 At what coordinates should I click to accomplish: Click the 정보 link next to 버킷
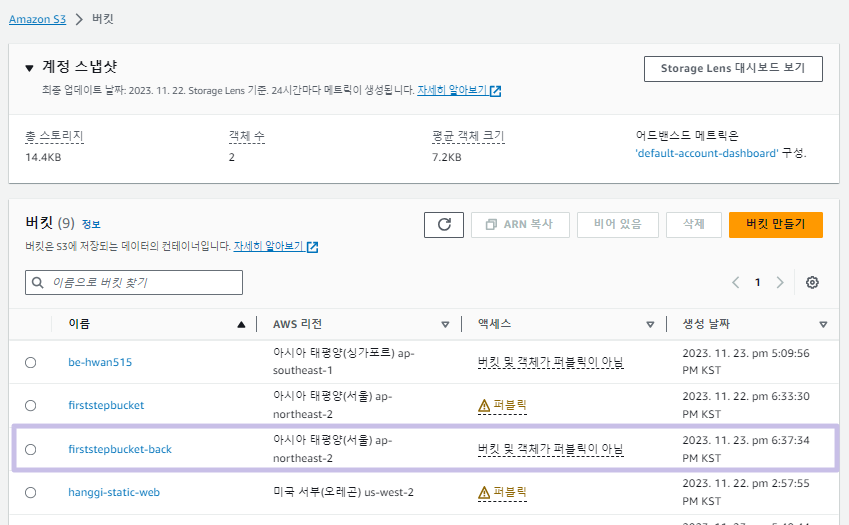pos(91,224)
